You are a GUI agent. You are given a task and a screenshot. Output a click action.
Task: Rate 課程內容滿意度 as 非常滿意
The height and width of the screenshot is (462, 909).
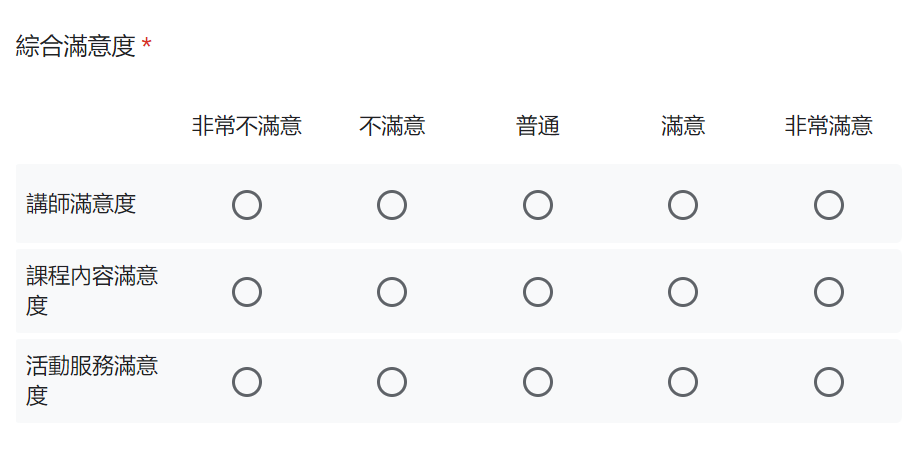(x=828, y=292)
